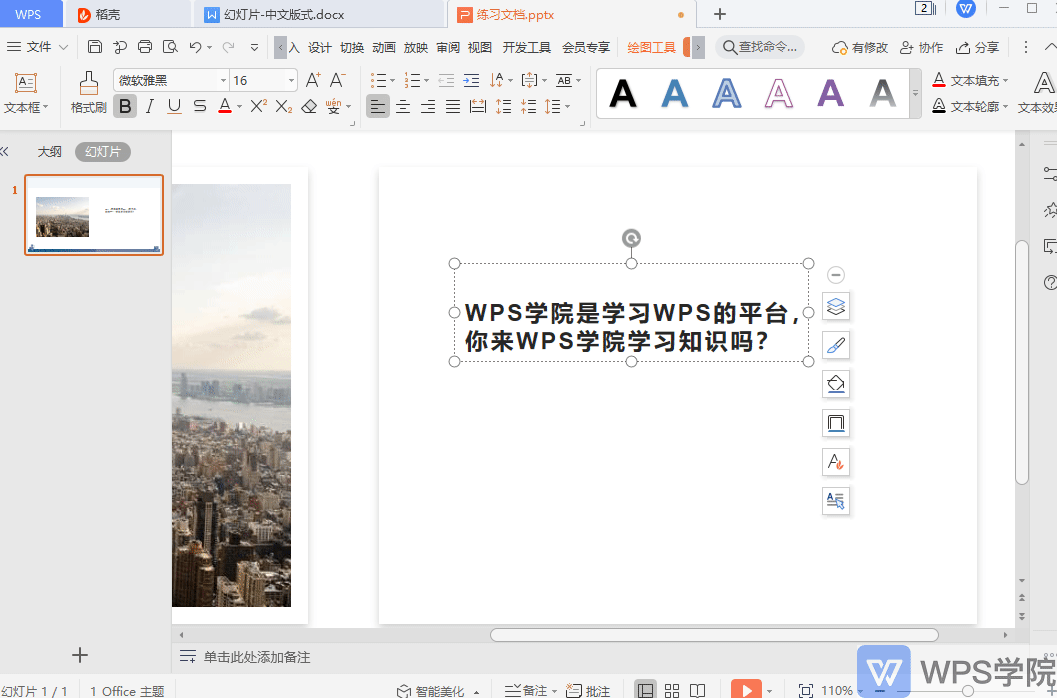Open the 绘图工具 drawing tools tab
Image resolution: width=1057 pixels, height=698 pixels.
coord(651,47)
